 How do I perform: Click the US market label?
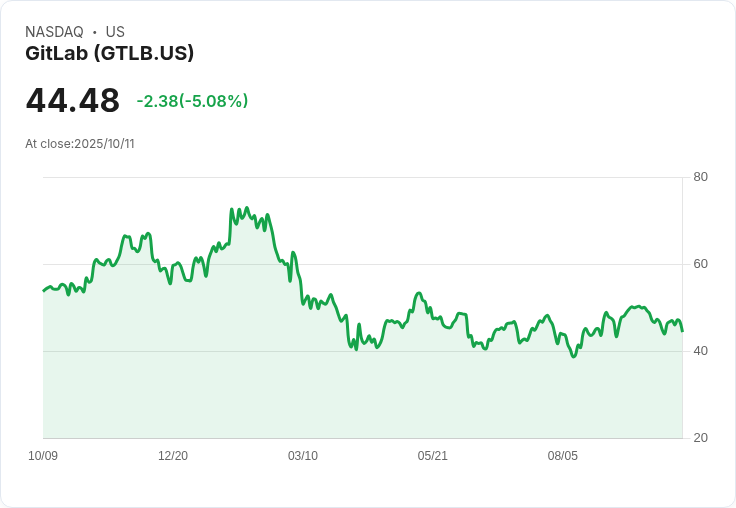coord(115,32)
